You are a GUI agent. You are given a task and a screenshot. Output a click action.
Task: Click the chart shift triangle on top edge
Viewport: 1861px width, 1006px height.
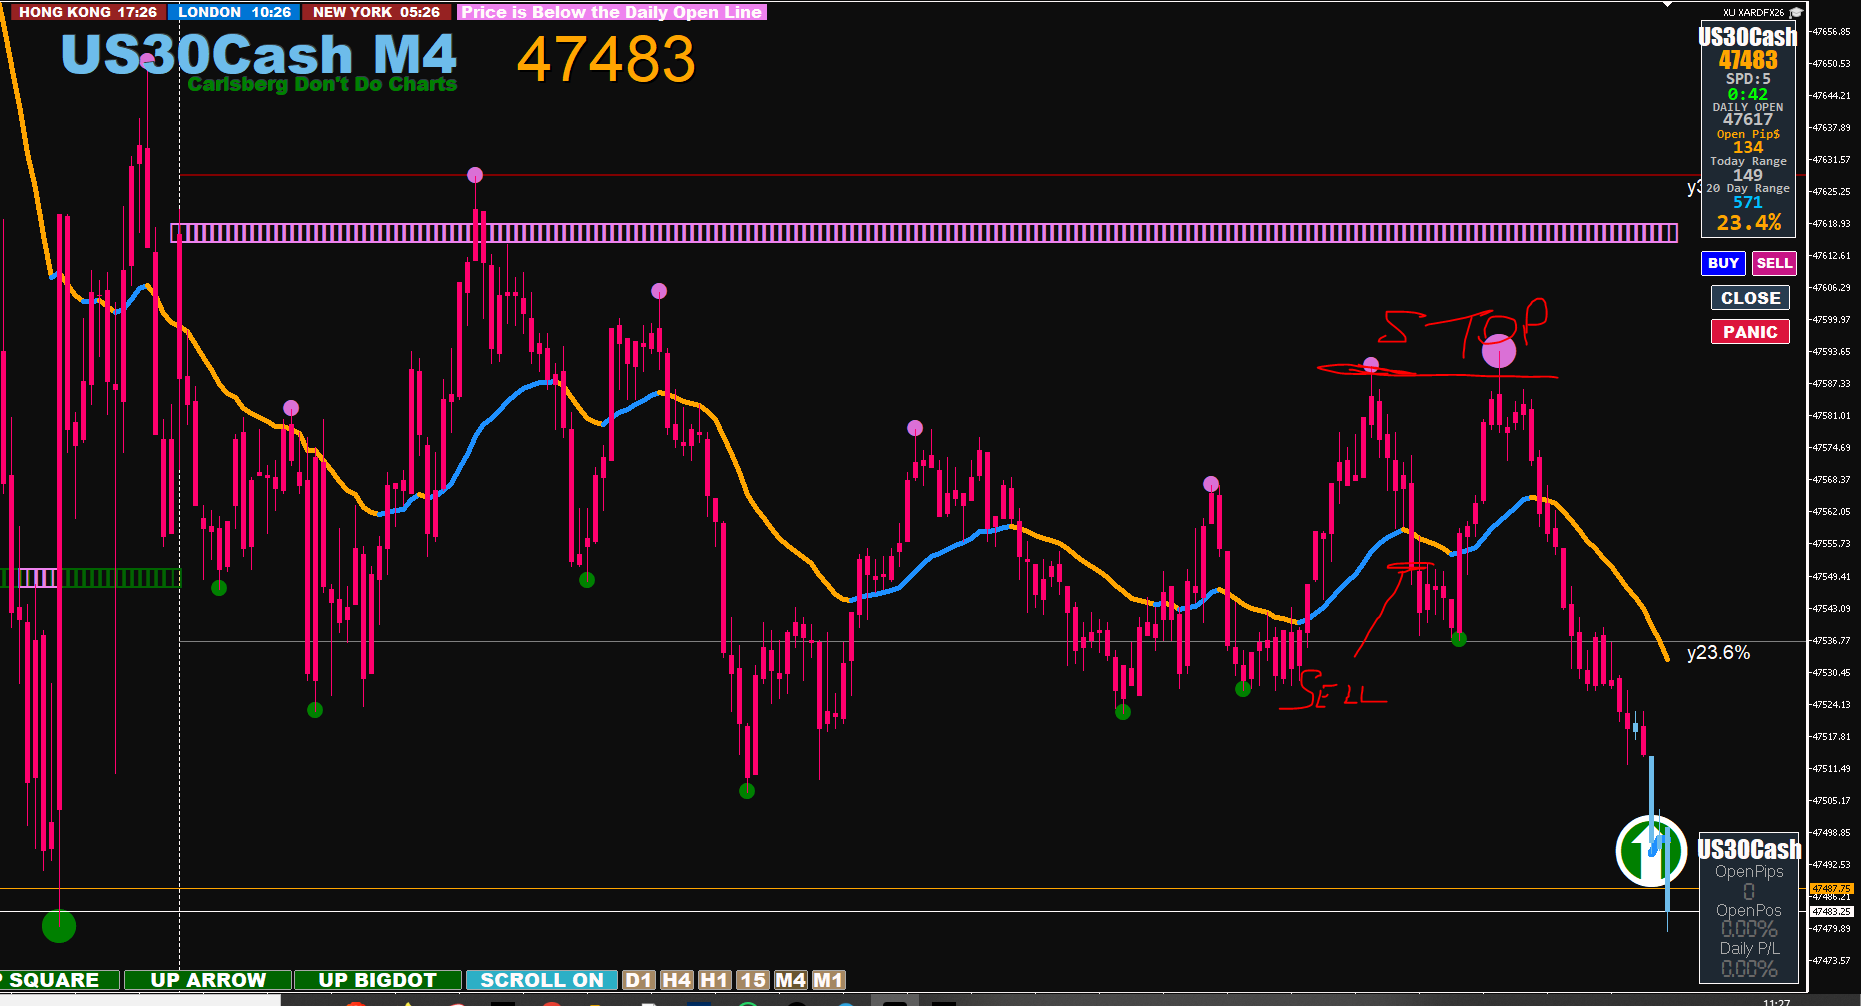coord(1667,4)
